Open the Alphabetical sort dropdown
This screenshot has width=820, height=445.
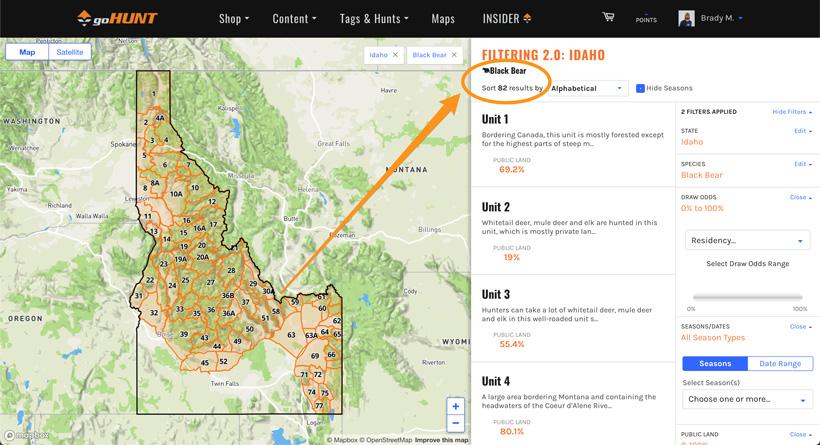588,88
